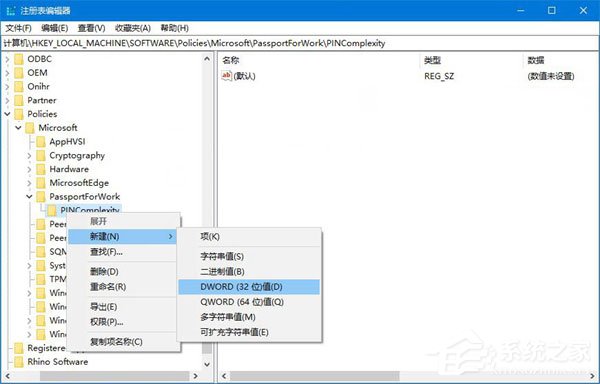Viewport: 600px width, 384px height.
Task: Choose 重命名(R) in the context menu
Action: (123, 287)
